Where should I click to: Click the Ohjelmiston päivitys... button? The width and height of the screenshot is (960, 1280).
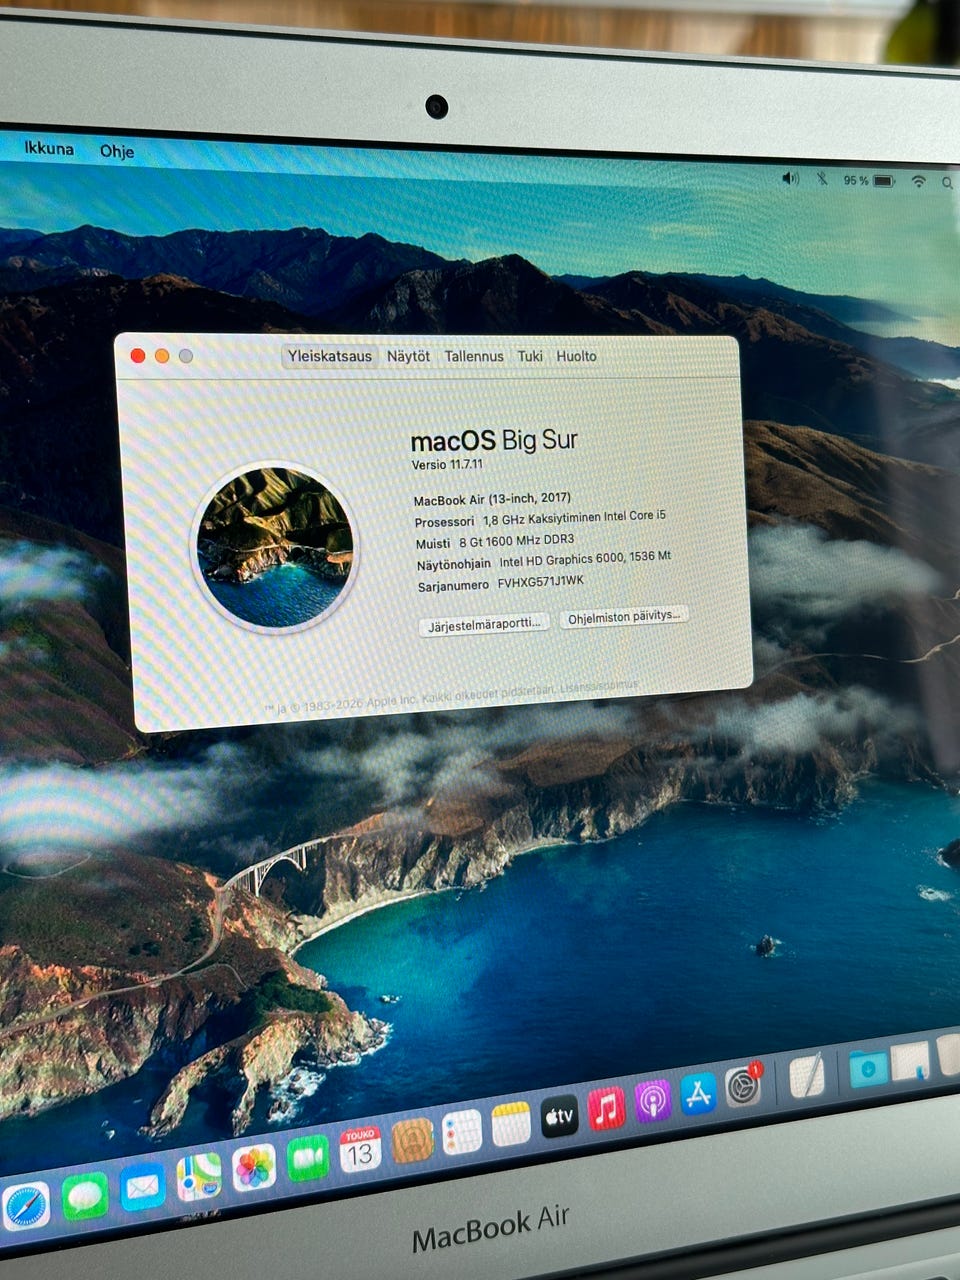624,616
